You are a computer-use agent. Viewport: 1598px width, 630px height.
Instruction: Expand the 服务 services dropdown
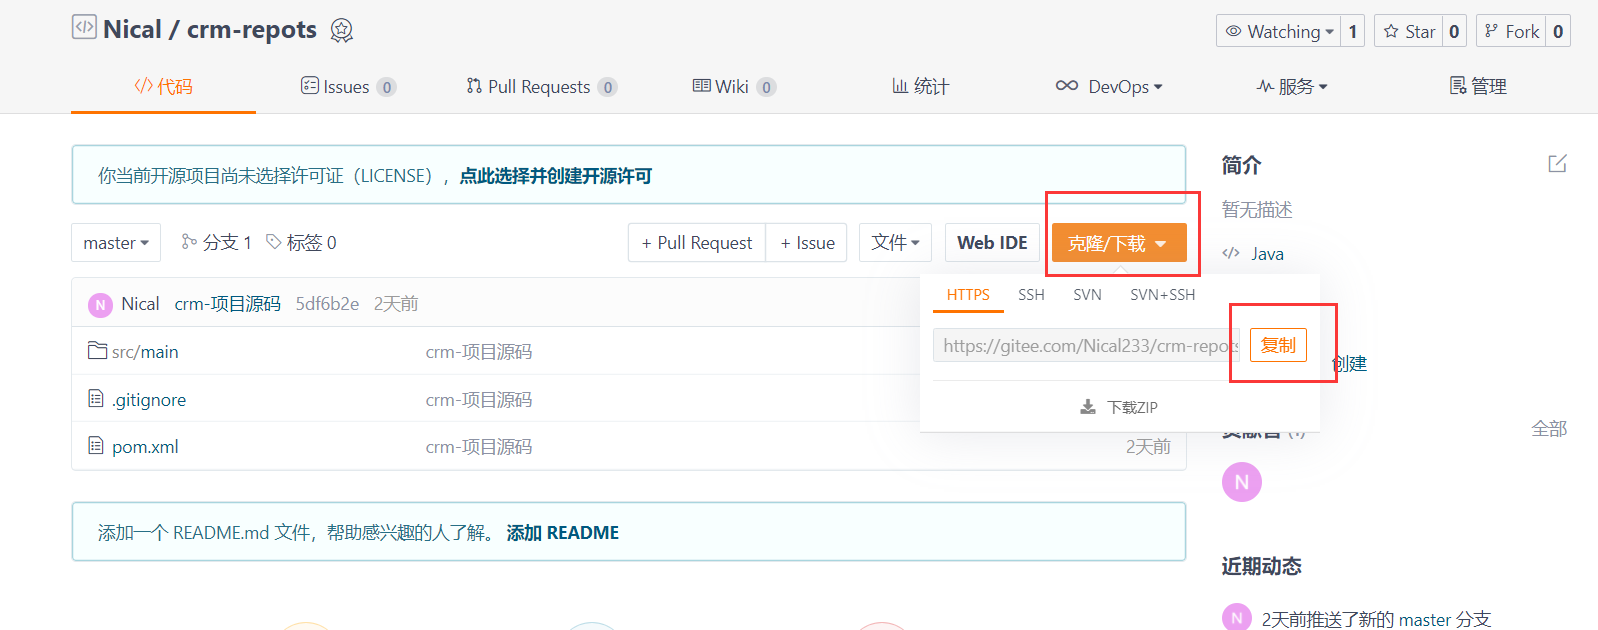click(x=1292, y=87)
